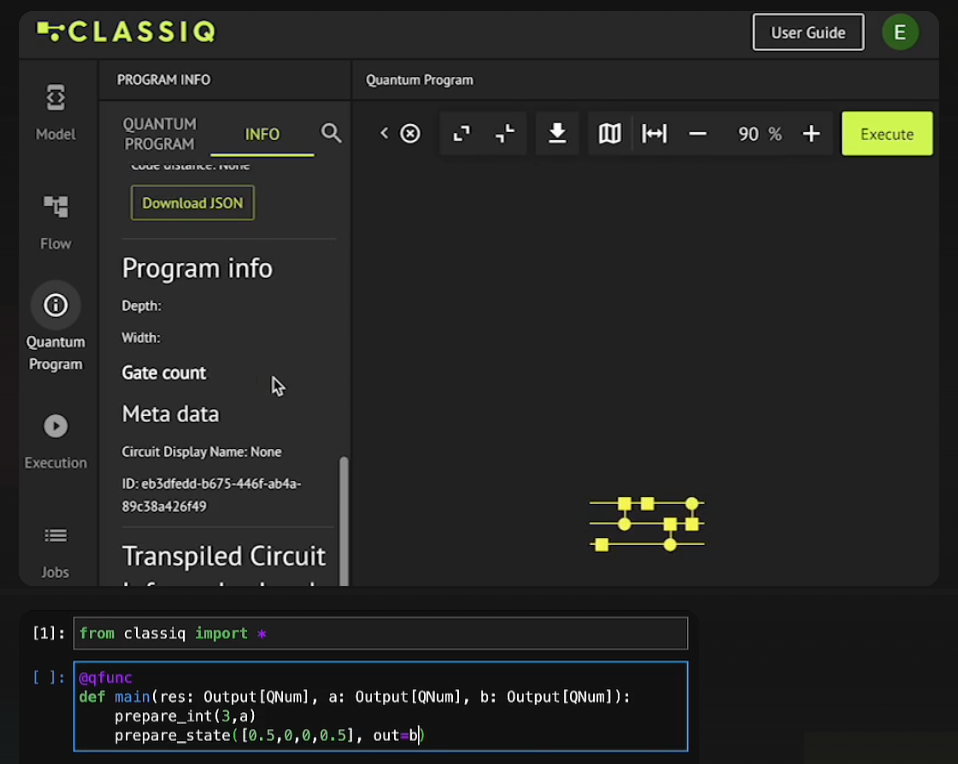Click the search magnifier in the info panel

coord(331,133)
